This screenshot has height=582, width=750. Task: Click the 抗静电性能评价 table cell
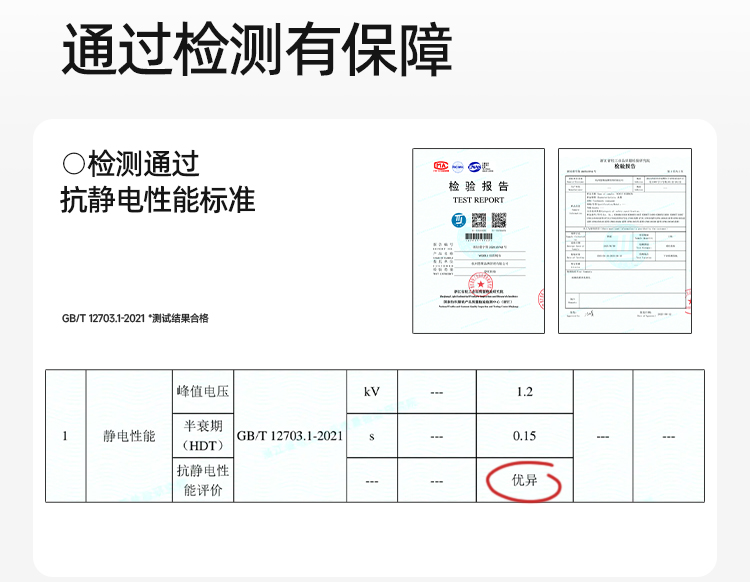pos(203,480)
